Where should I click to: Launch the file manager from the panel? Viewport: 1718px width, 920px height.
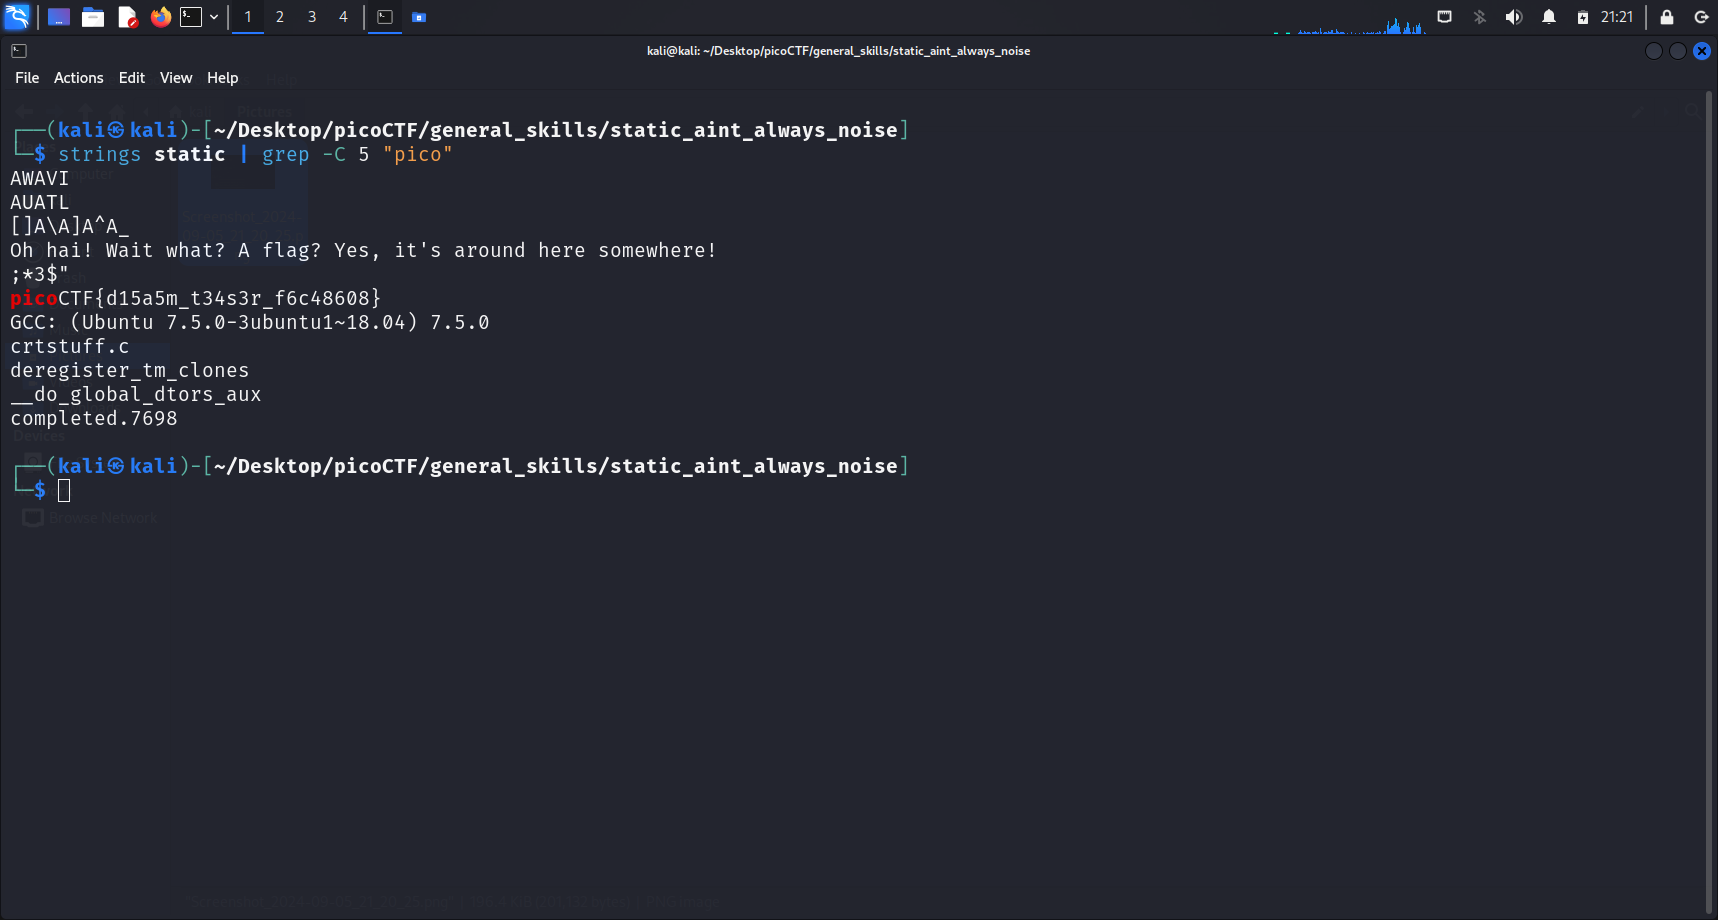(93, 17)
